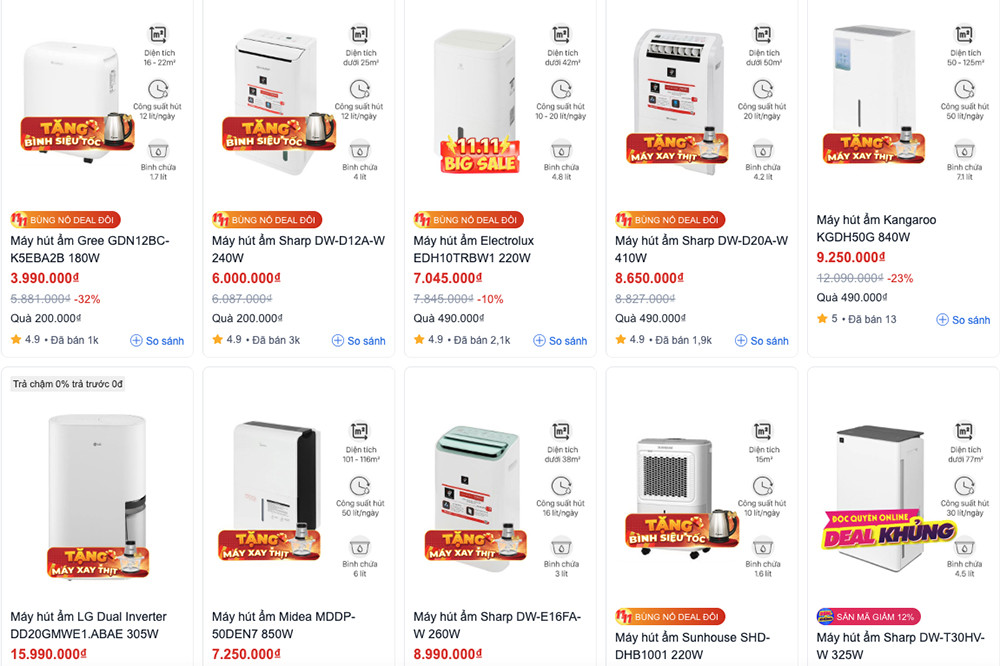Screen dimensions: 1000x666
Task: Click the area icon on Gree product
Action: [x=157, y=35]
